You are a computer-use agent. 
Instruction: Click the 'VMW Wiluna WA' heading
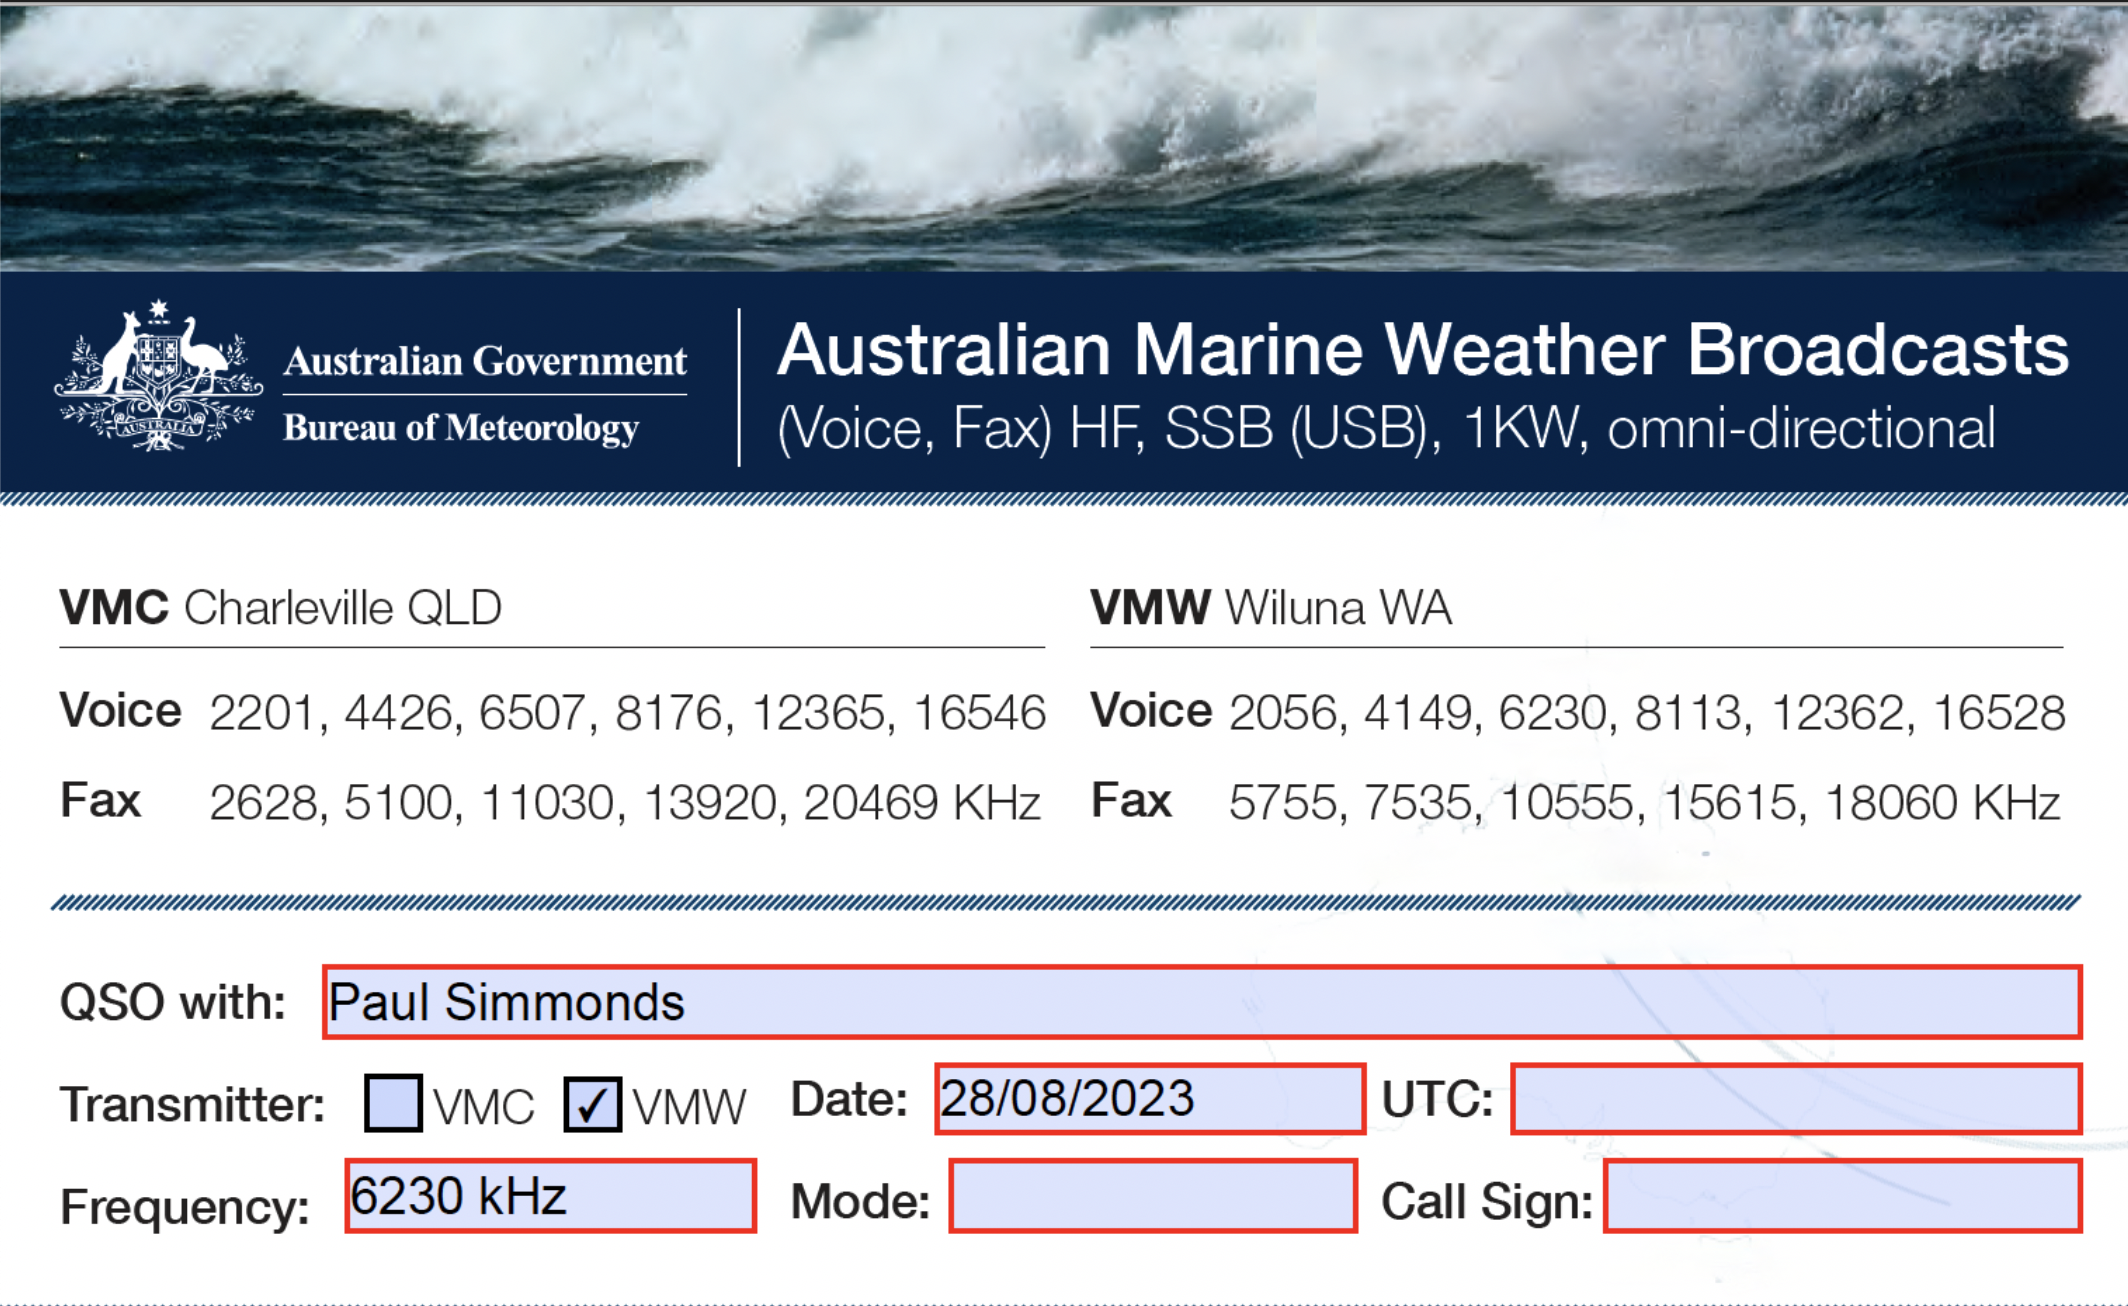(1270, 608)
